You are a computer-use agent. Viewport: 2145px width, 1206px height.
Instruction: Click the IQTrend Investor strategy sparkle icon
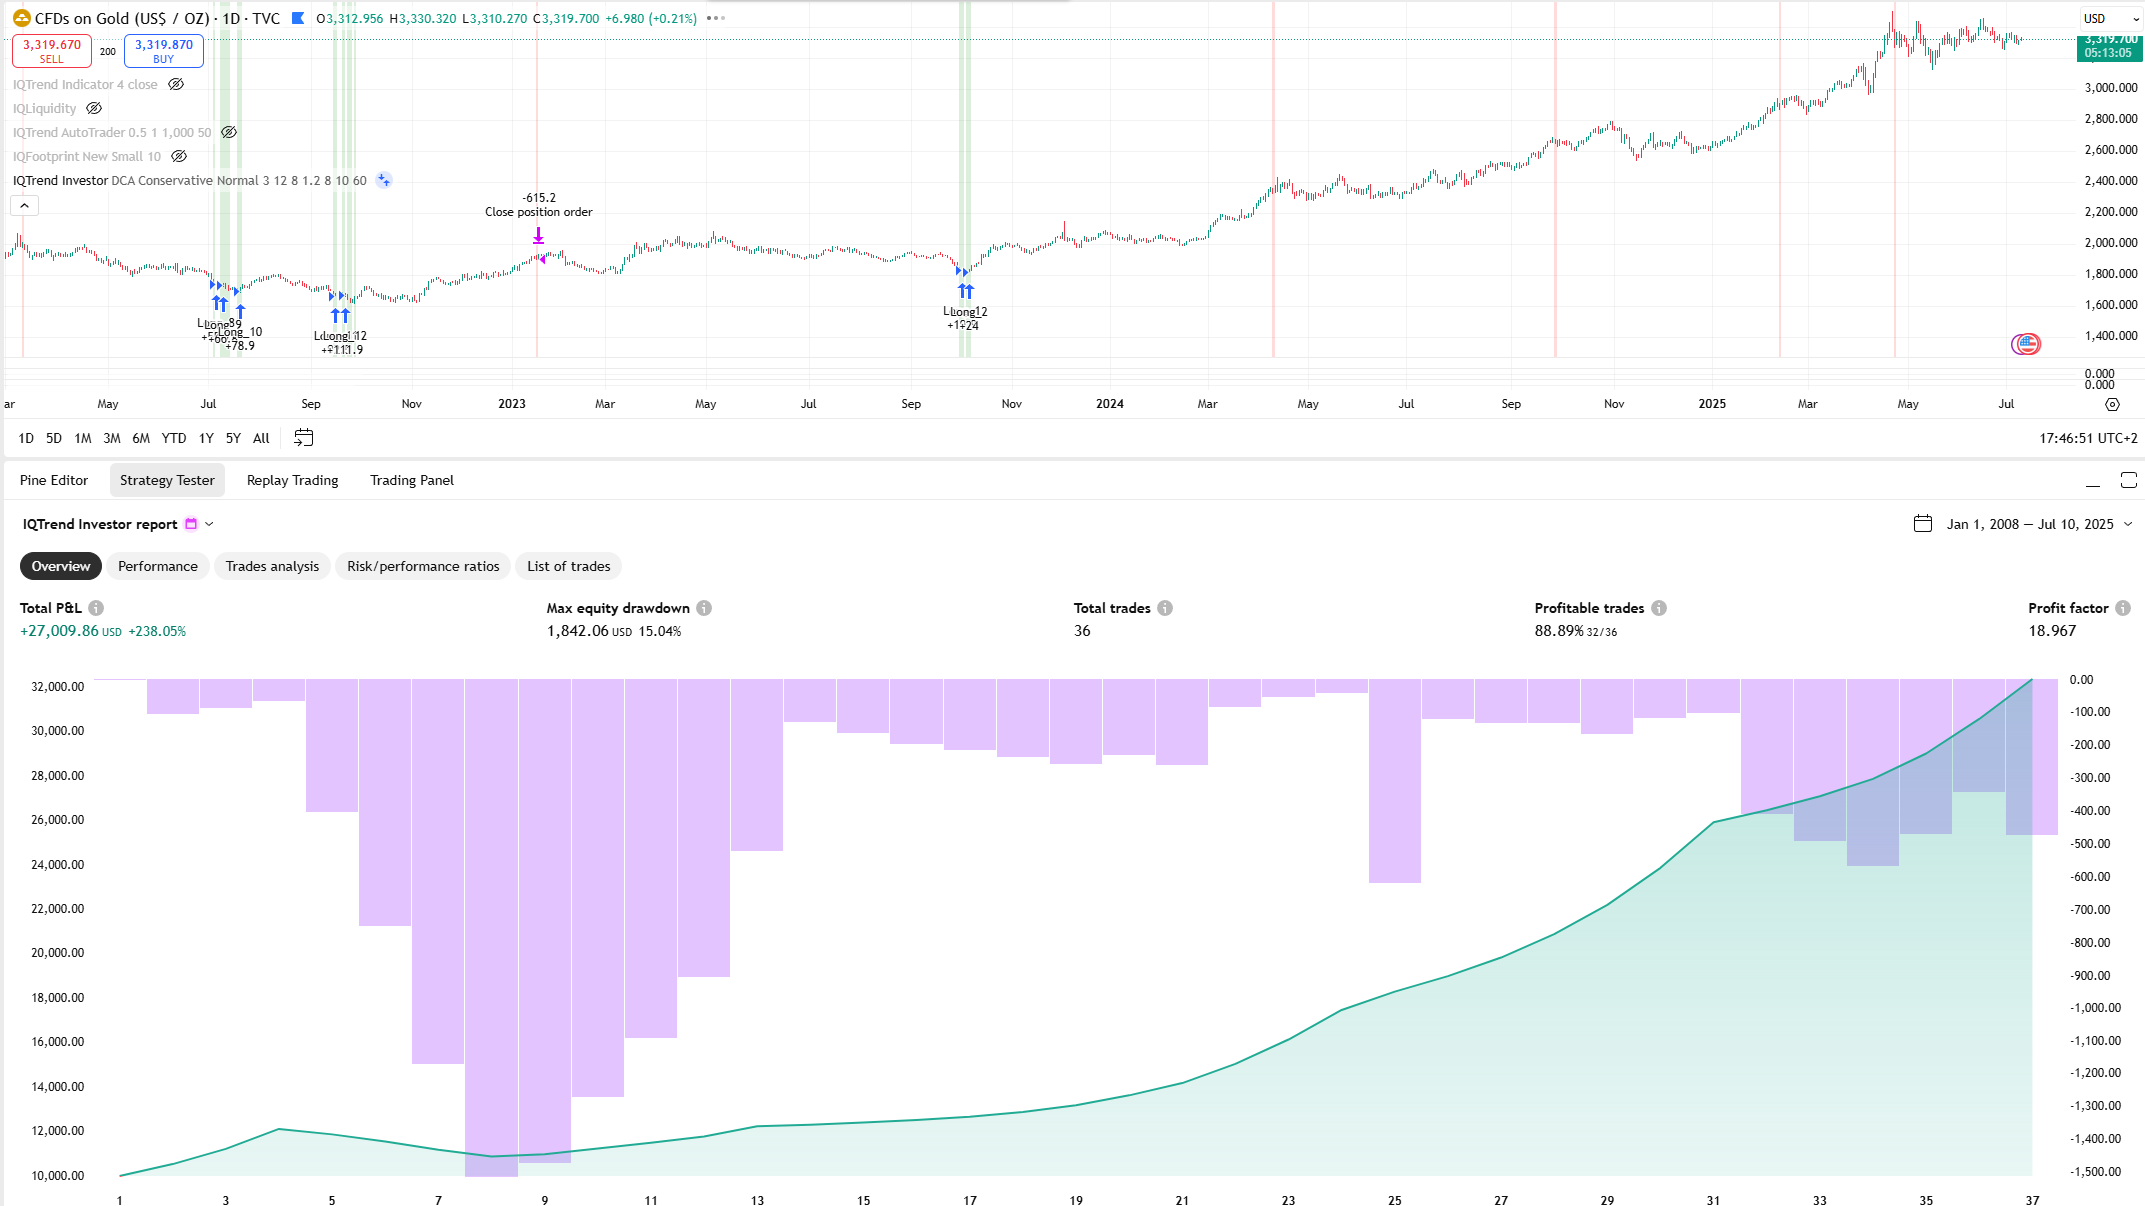tap(384, 180)
